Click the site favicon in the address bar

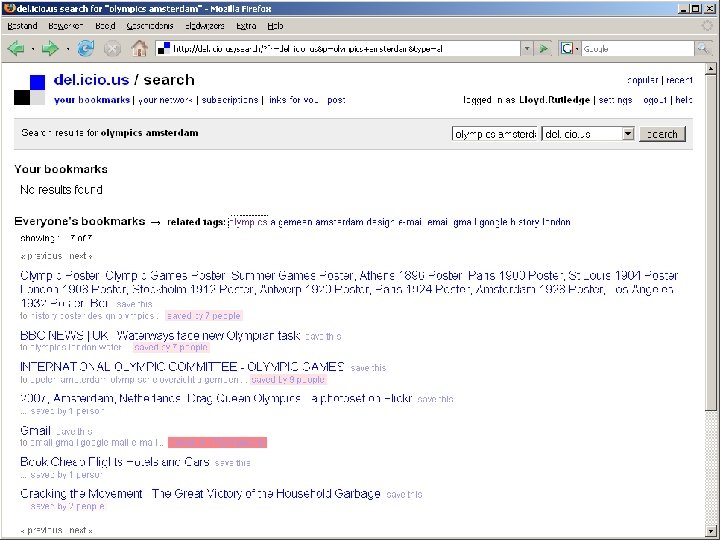[164, 48]
